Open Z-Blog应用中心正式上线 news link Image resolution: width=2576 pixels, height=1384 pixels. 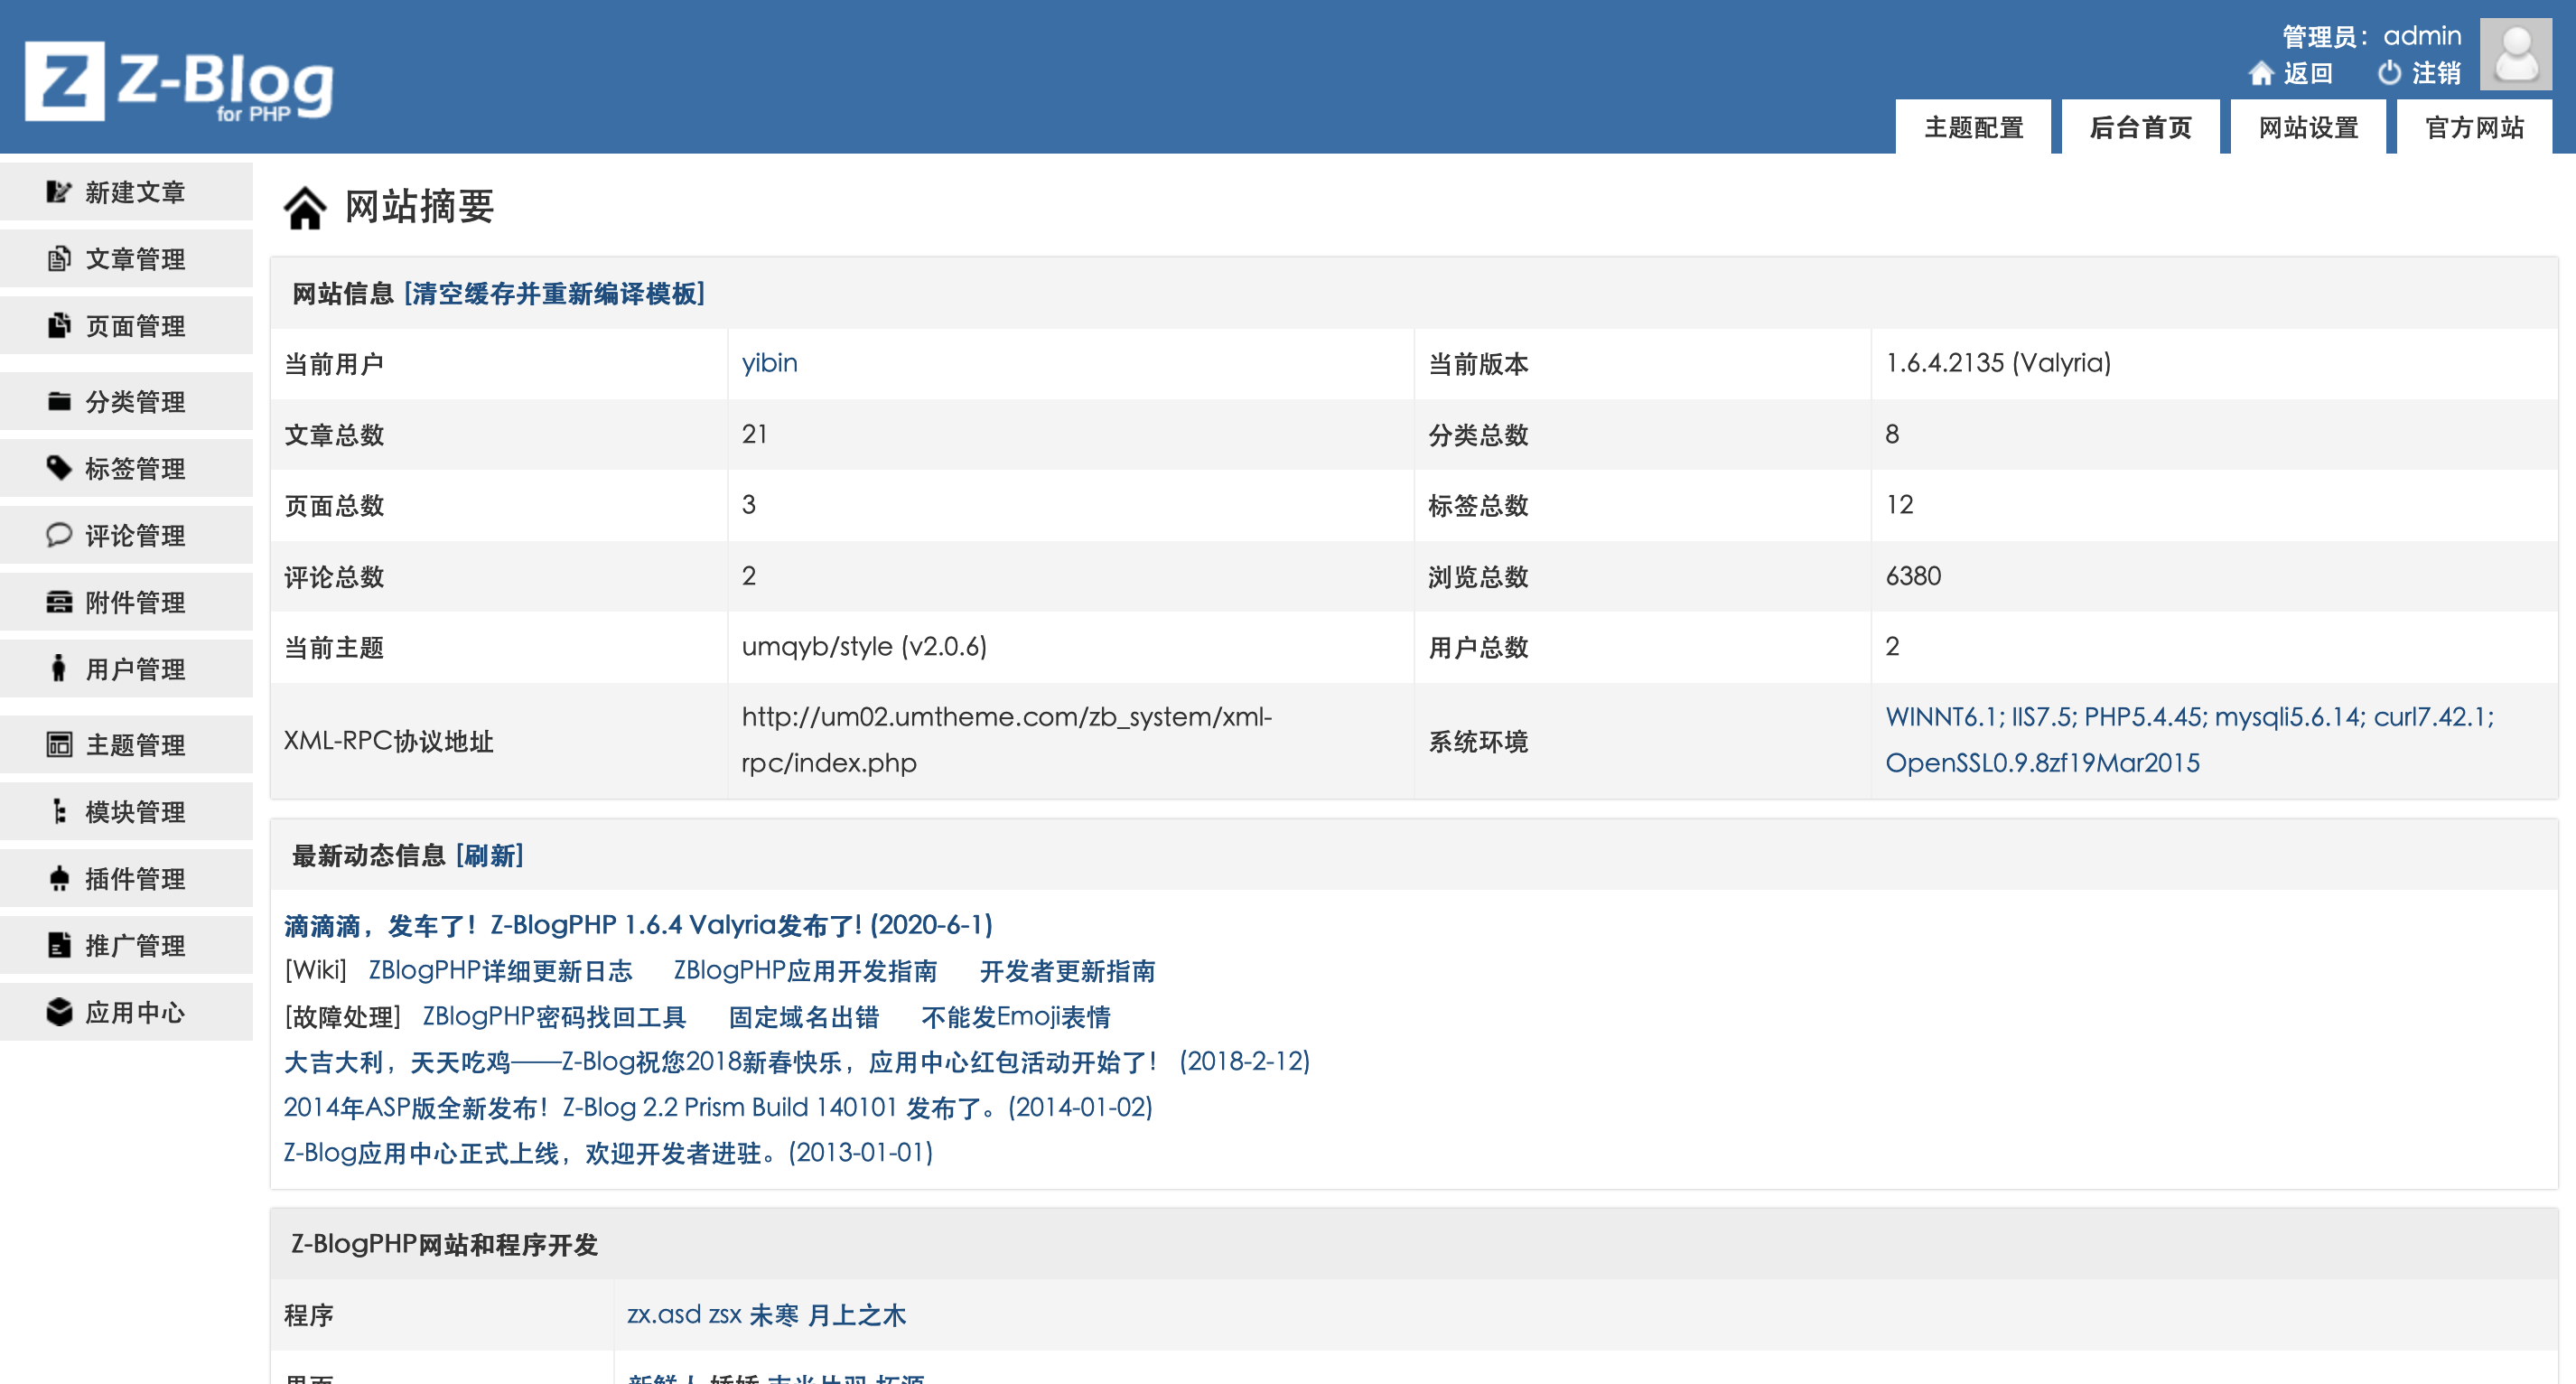click(608, 1153)
